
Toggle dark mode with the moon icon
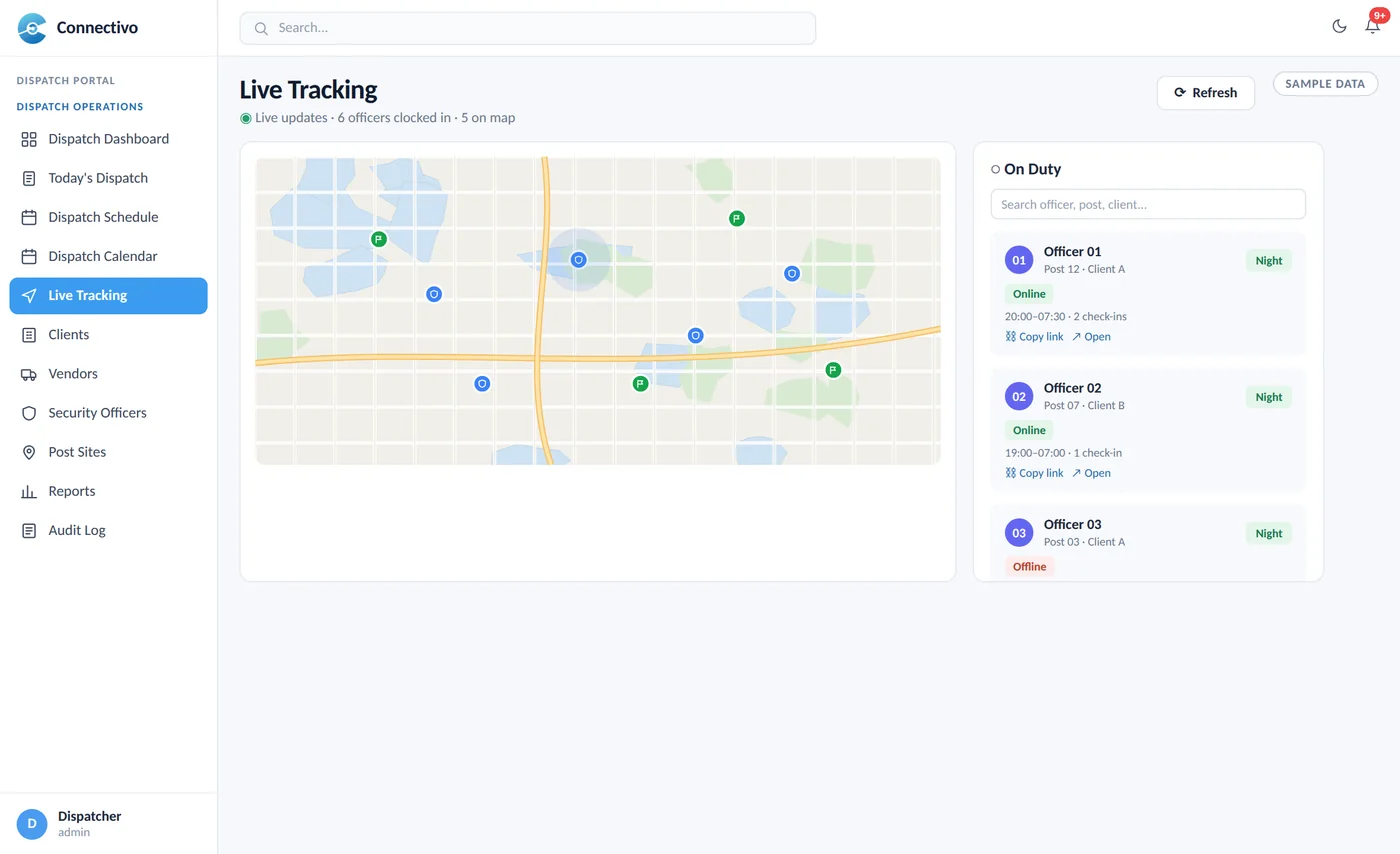pyautogui.click(x=1339, y=26)
